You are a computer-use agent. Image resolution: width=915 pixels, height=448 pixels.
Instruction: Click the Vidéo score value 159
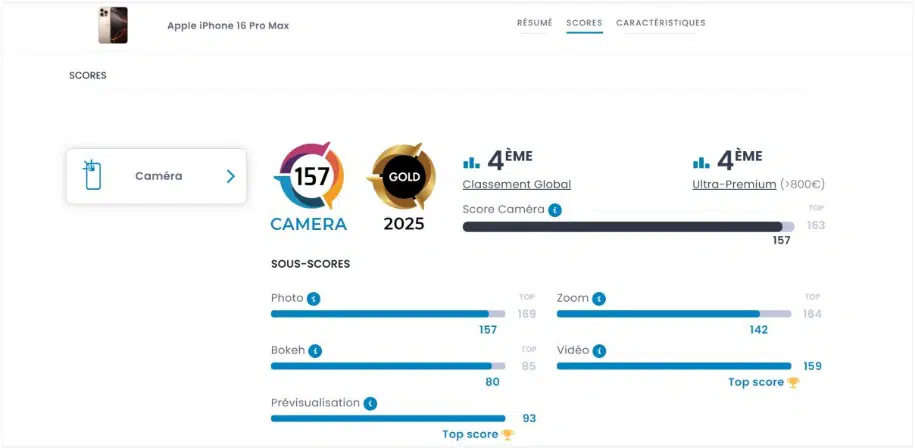point(812,366)
